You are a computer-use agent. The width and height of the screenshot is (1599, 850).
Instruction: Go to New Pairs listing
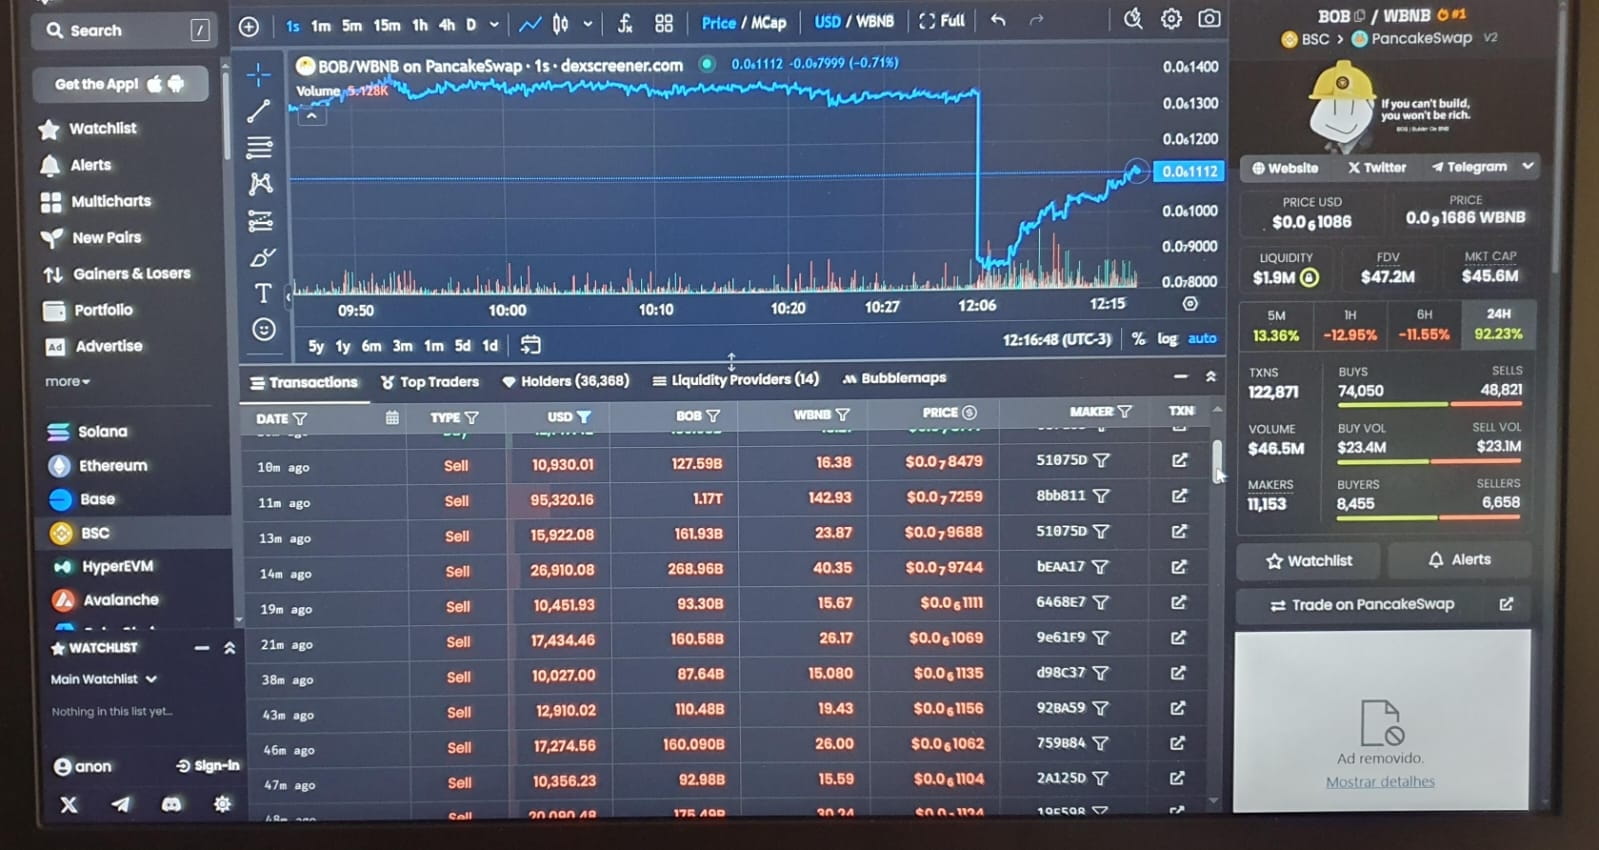91,238
